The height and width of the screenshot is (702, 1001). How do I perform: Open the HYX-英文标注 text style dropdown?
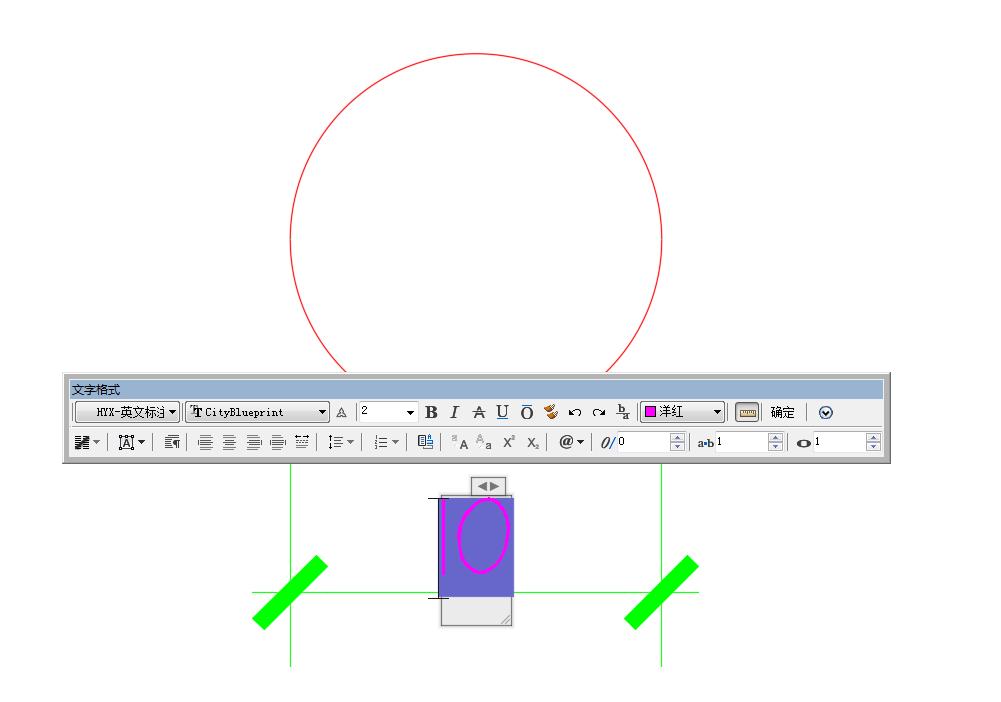127,412
